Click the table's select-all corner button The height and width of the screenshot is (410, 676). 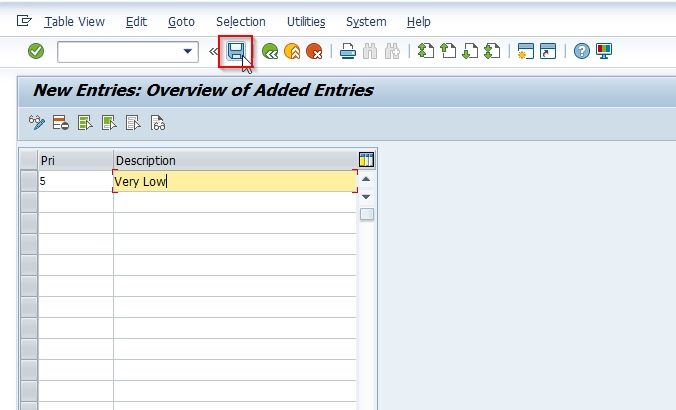pos(29,160)
